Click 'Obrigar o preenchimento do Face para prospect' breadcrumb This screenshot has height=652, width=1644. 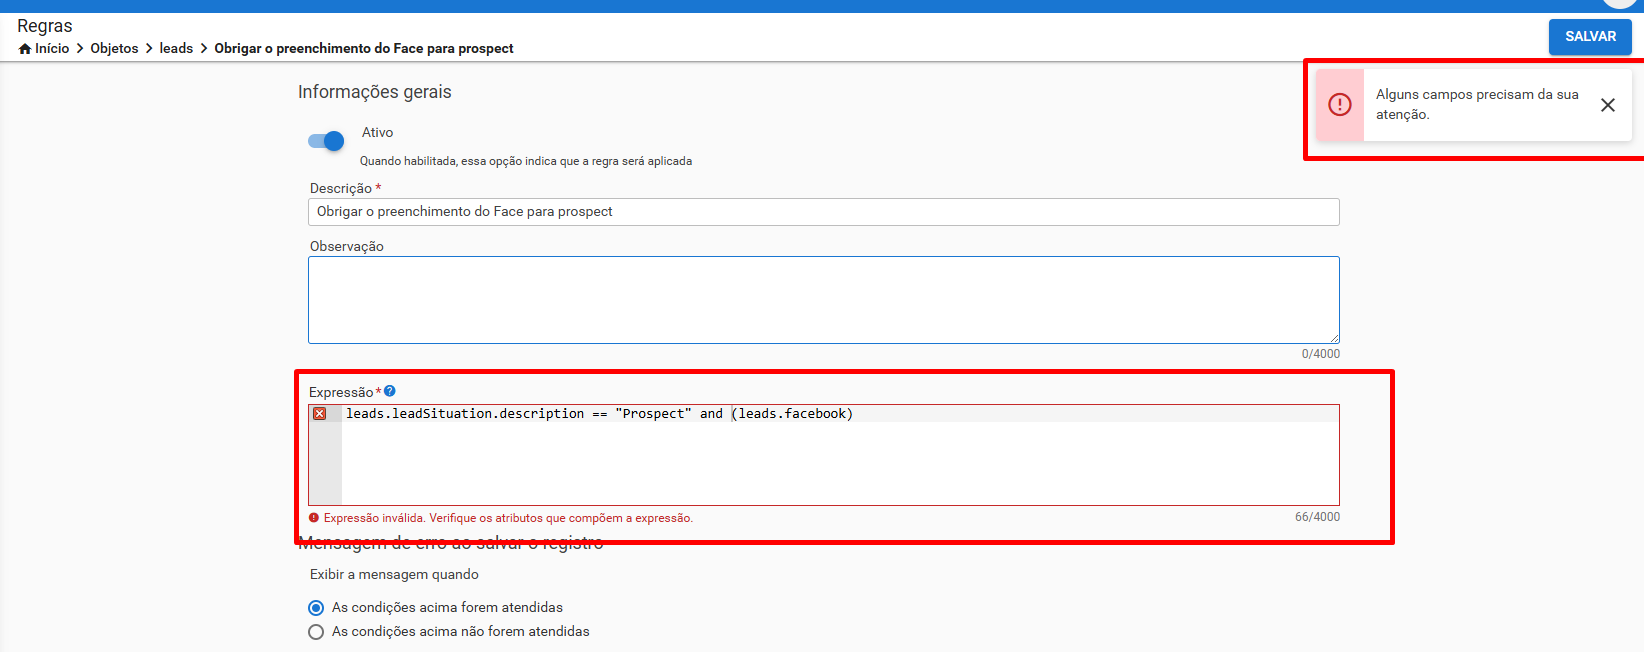pos(364,48)
